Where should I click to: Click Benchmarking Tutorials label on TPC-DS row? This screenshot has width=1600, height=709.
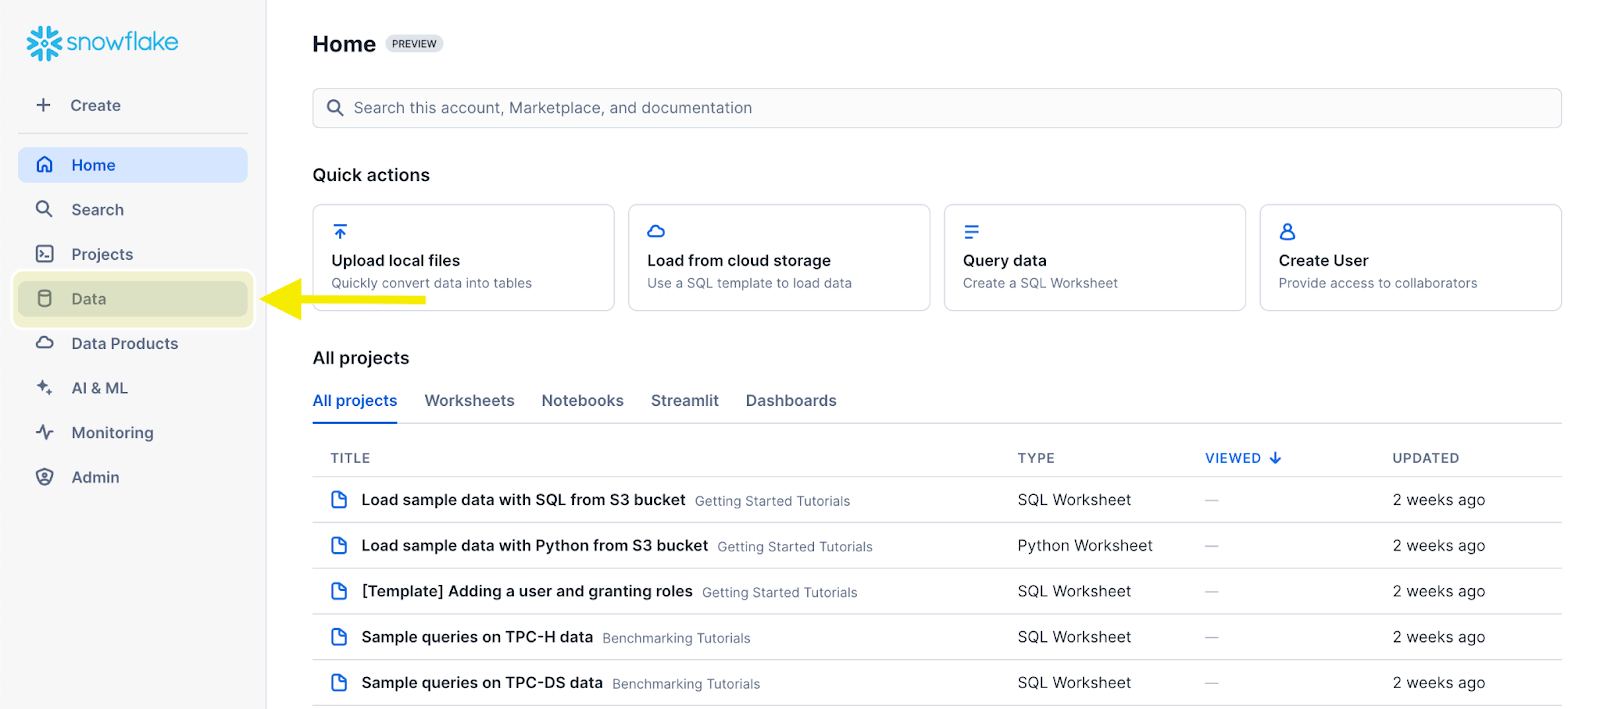686,684
